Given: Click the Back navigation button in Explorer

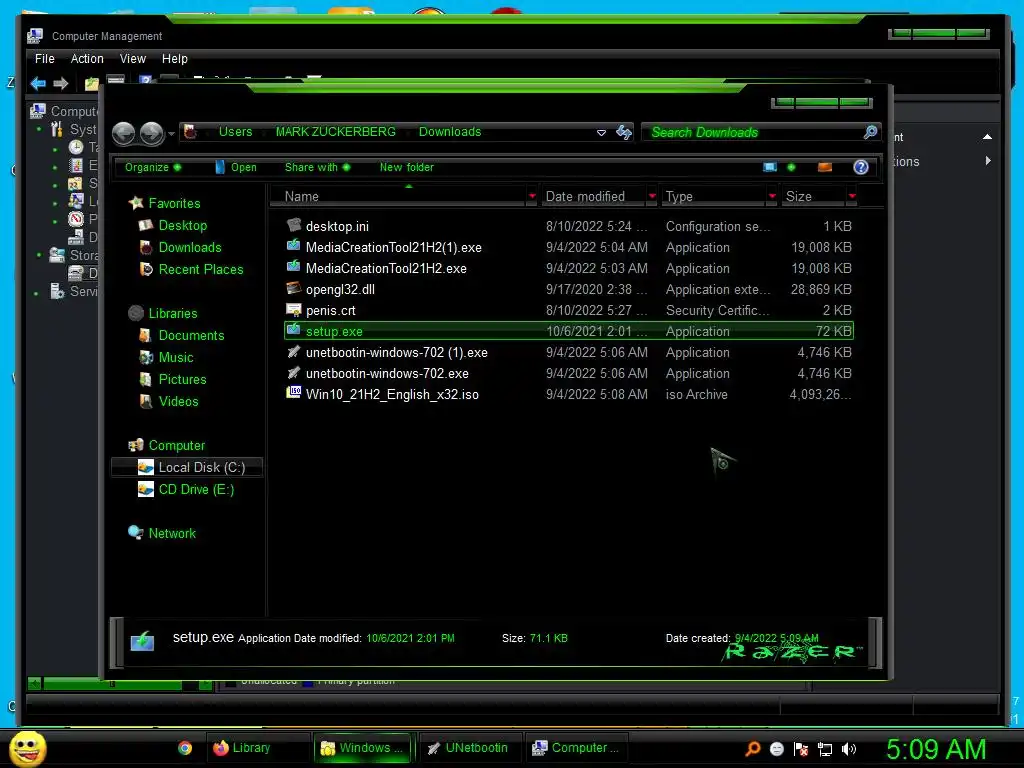Looking at the screenshot, I should pyautogui.click(x=123, y=134).
